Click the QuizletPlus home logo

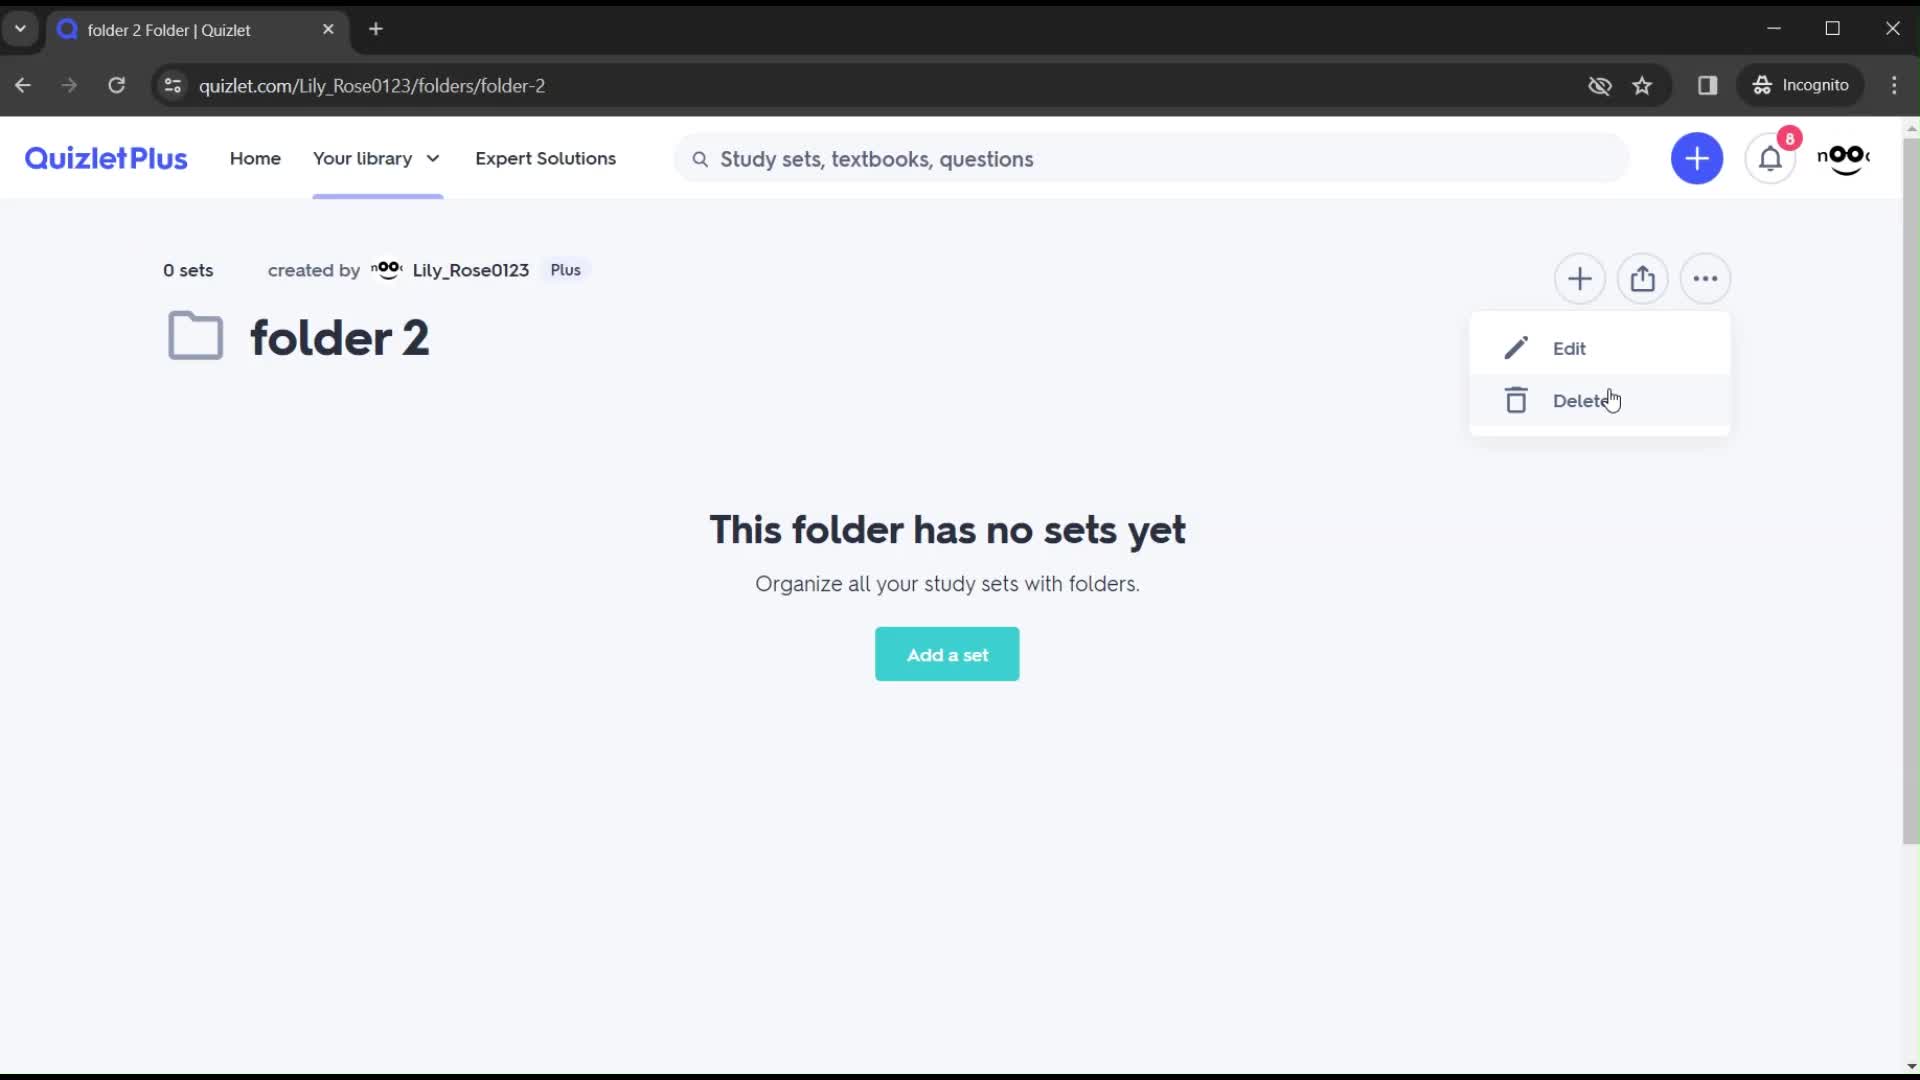(105, 158)
